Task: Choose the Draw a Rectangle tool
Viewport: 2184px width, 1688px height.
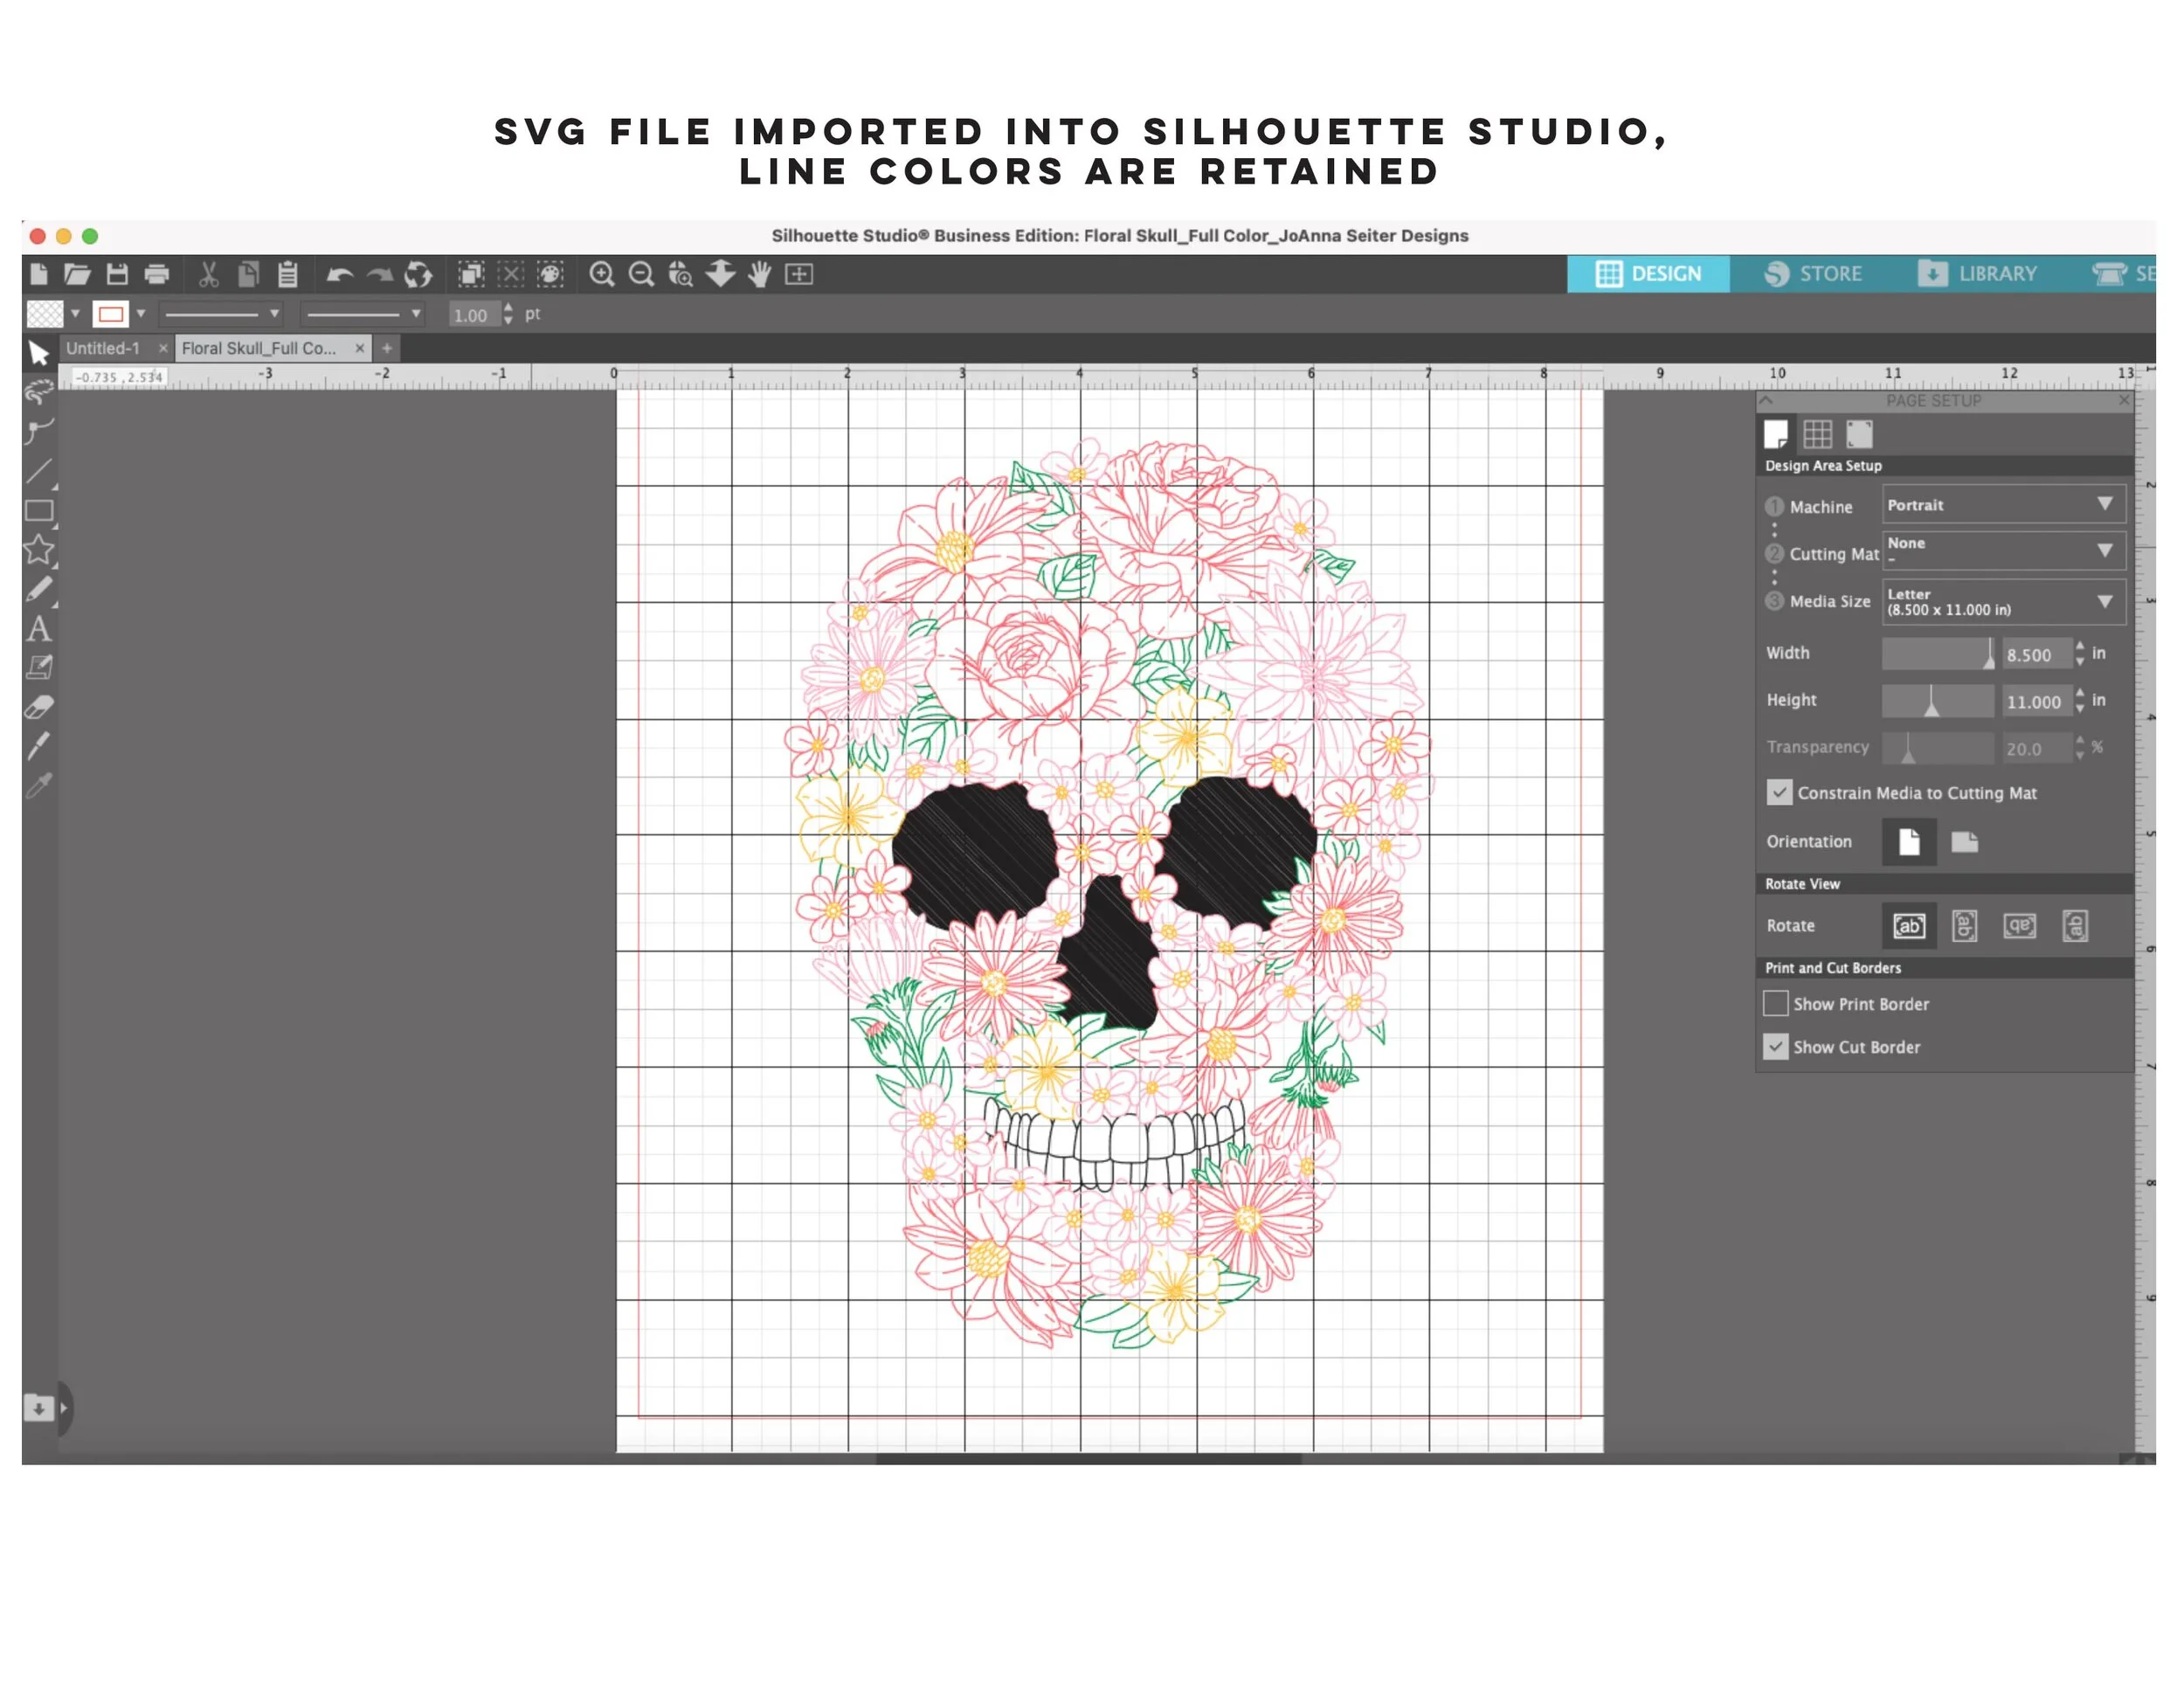Action: 39,511
